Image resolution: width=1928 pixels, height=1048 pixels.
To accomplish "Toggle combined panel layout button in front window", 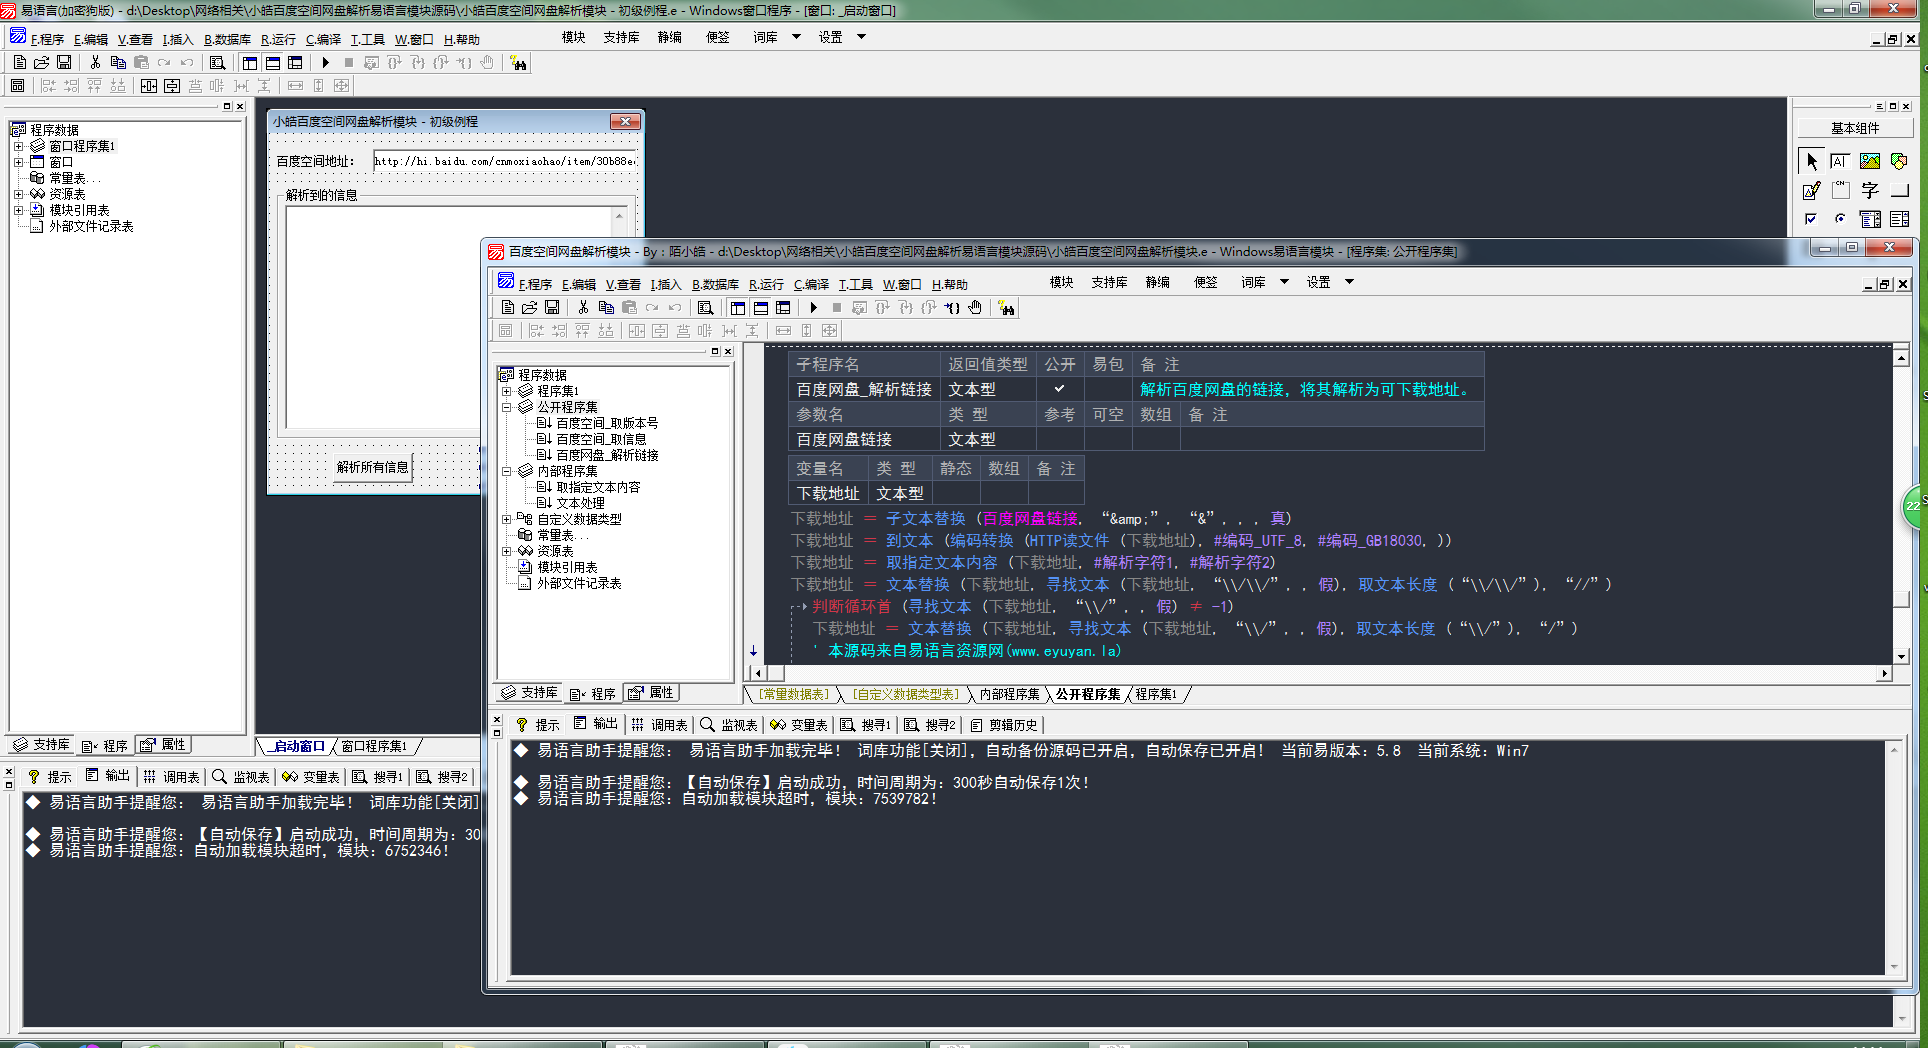I will (x=783, y=308).
